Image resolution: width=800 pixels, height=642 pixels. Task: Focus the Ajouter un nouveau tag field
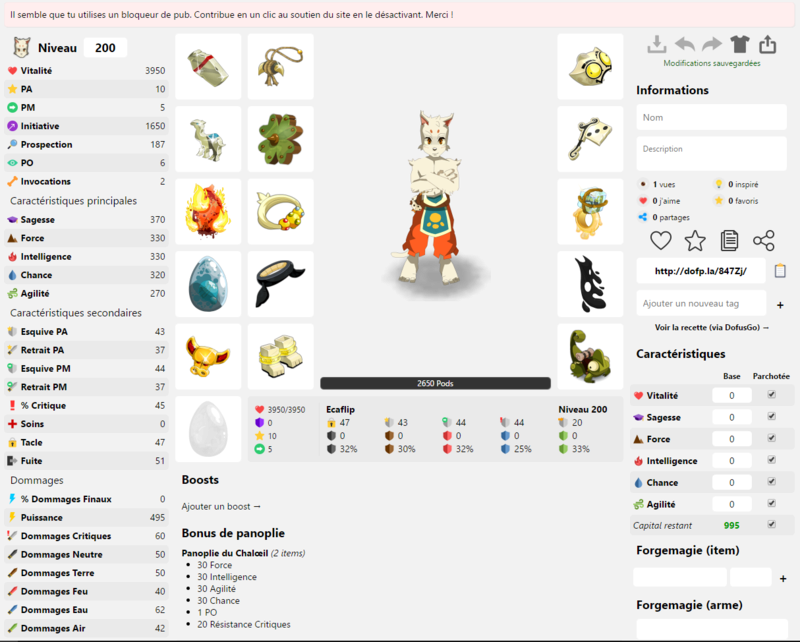pos(701,304)
